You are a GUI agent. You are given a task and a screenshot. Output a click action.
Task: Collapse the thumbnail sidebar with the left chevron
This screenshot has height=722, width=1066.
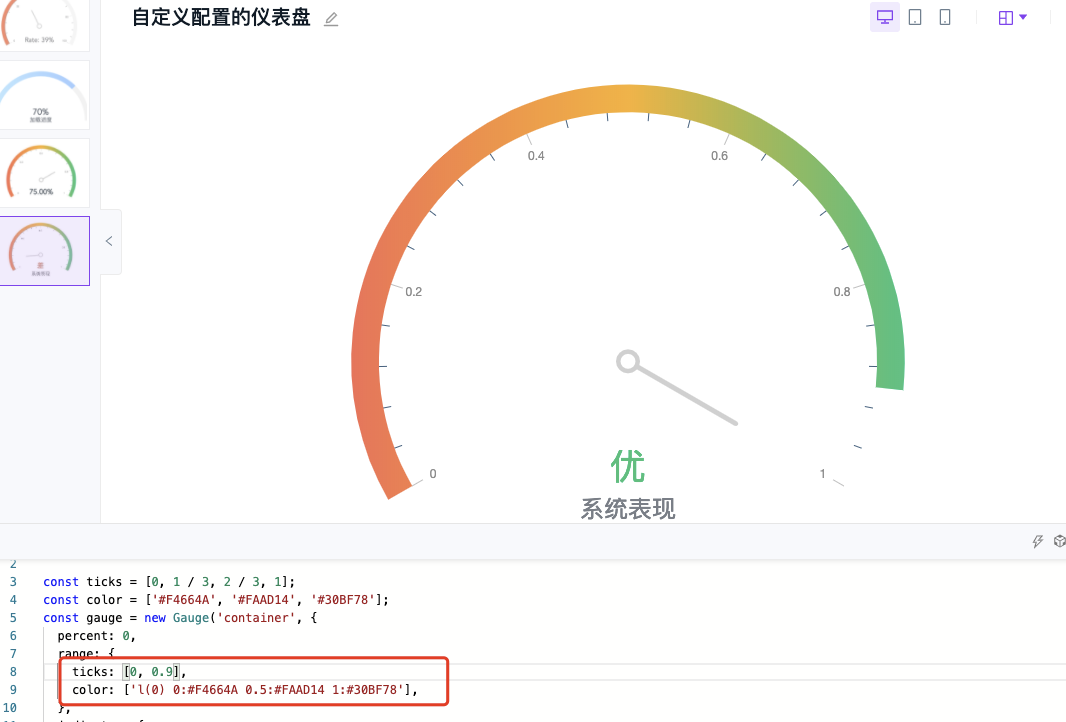pyautogui.click(x=108, y=241)
